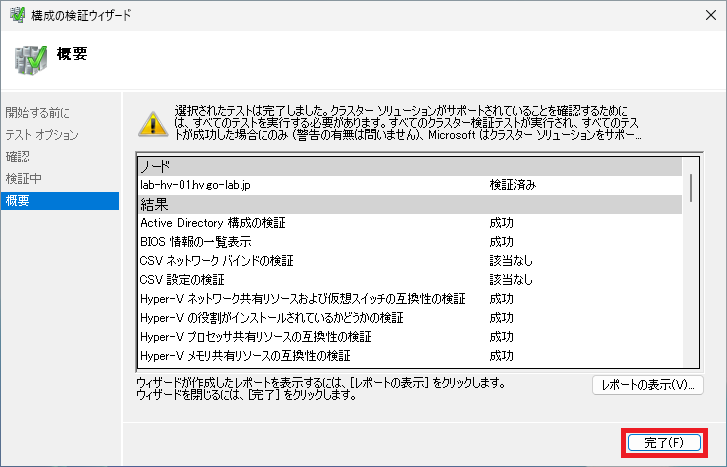This screenshot has width=727, height=467.
Task: Click the yellow warning triangle icon
Action: point(153,124)
